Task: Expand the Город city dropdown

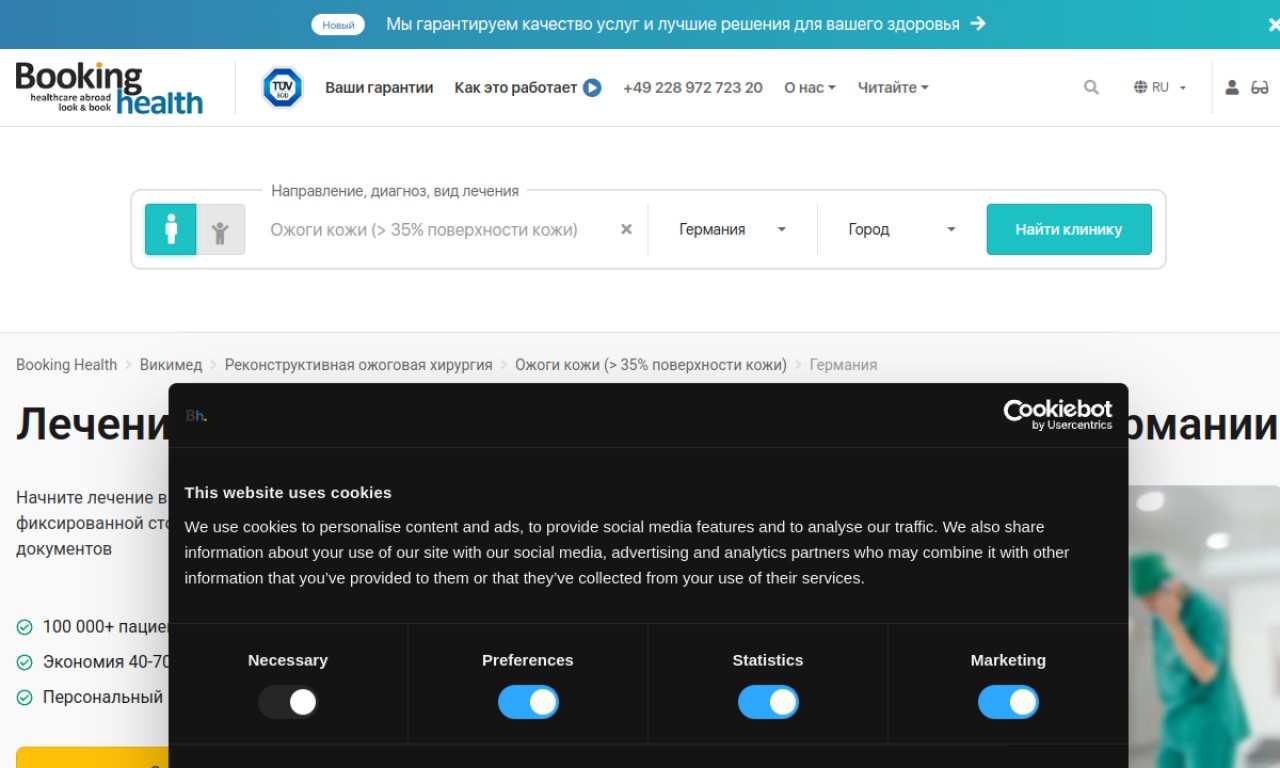Action: click(x=901, y=229)
